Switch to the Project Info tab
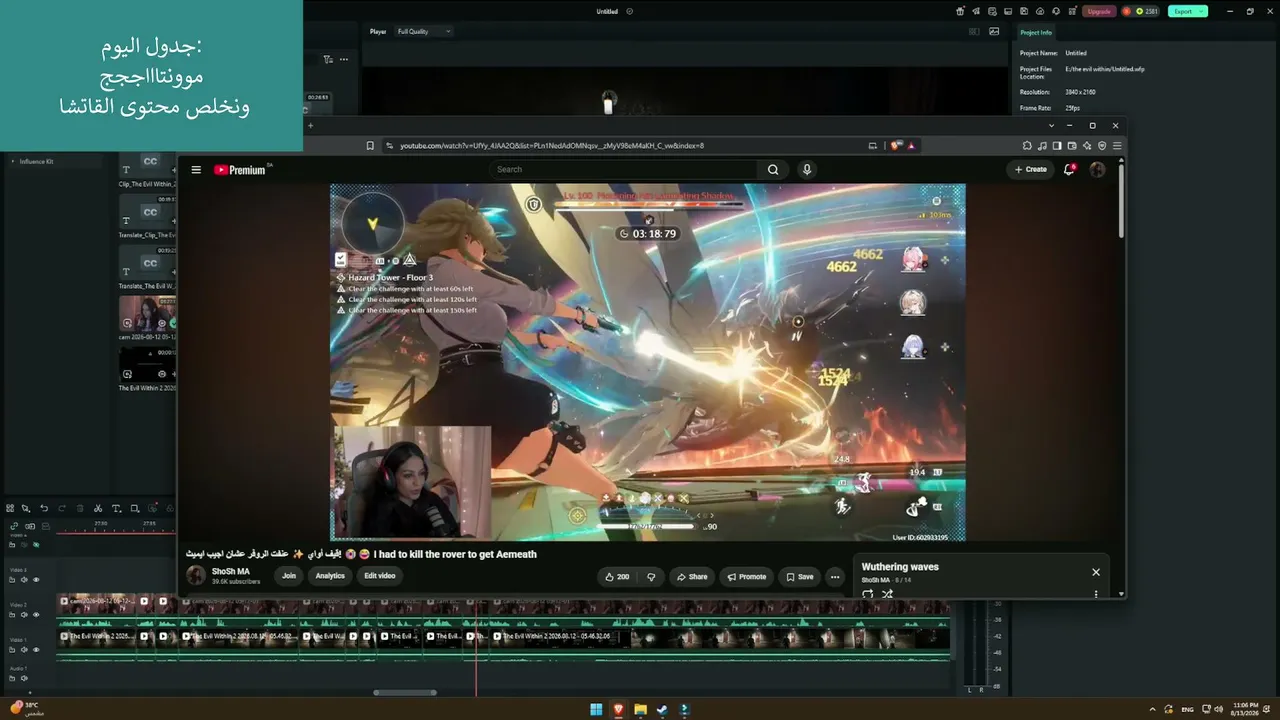1280x720 pixels. pyautogui.click(x=1036, y=33)
